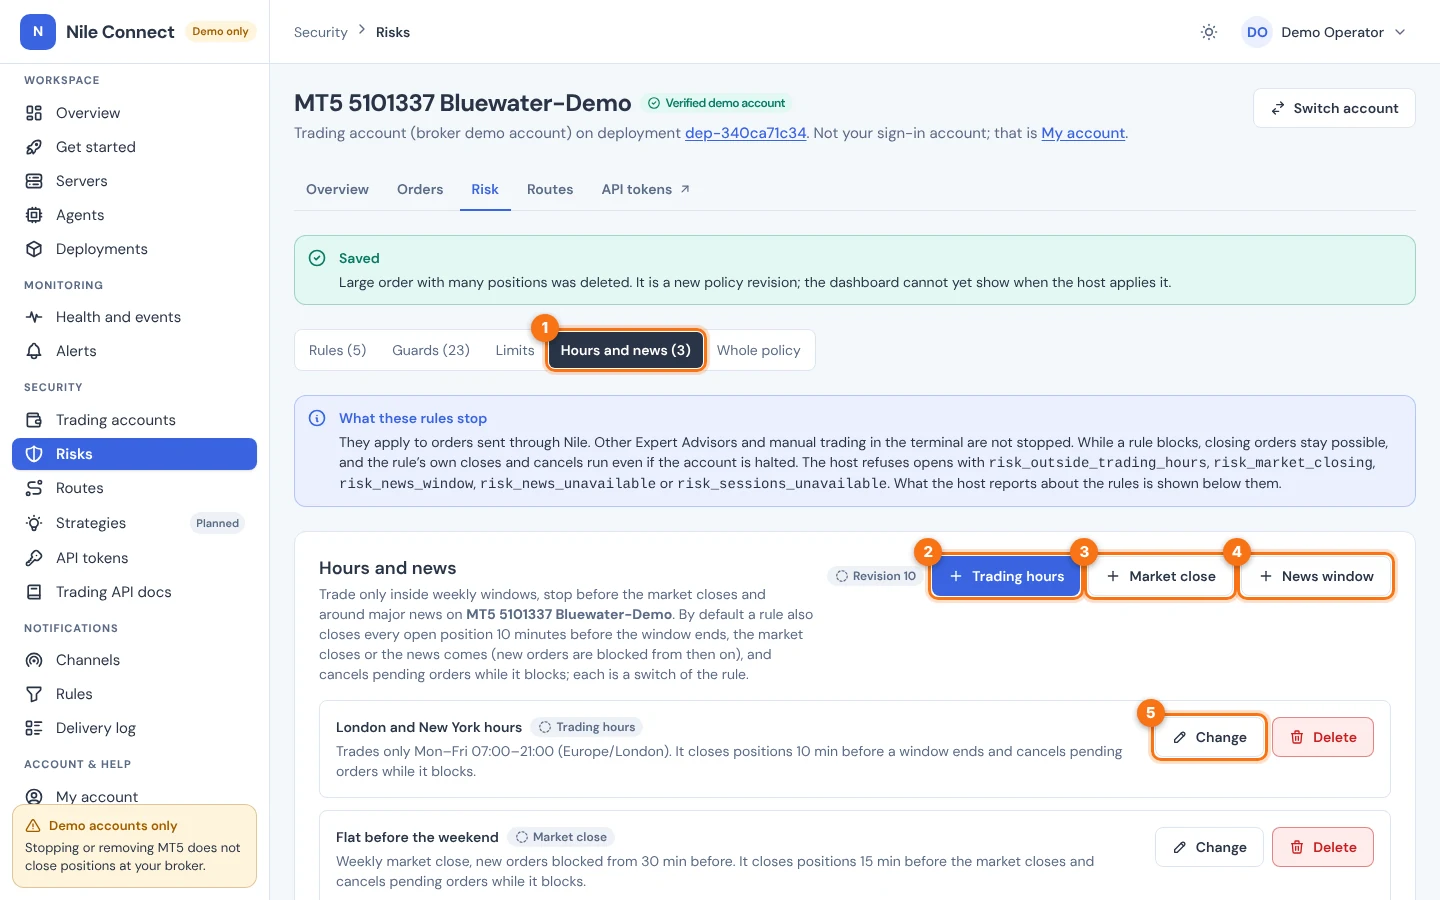Open My account in the sidebar
1440x900 pixels.
134,796
